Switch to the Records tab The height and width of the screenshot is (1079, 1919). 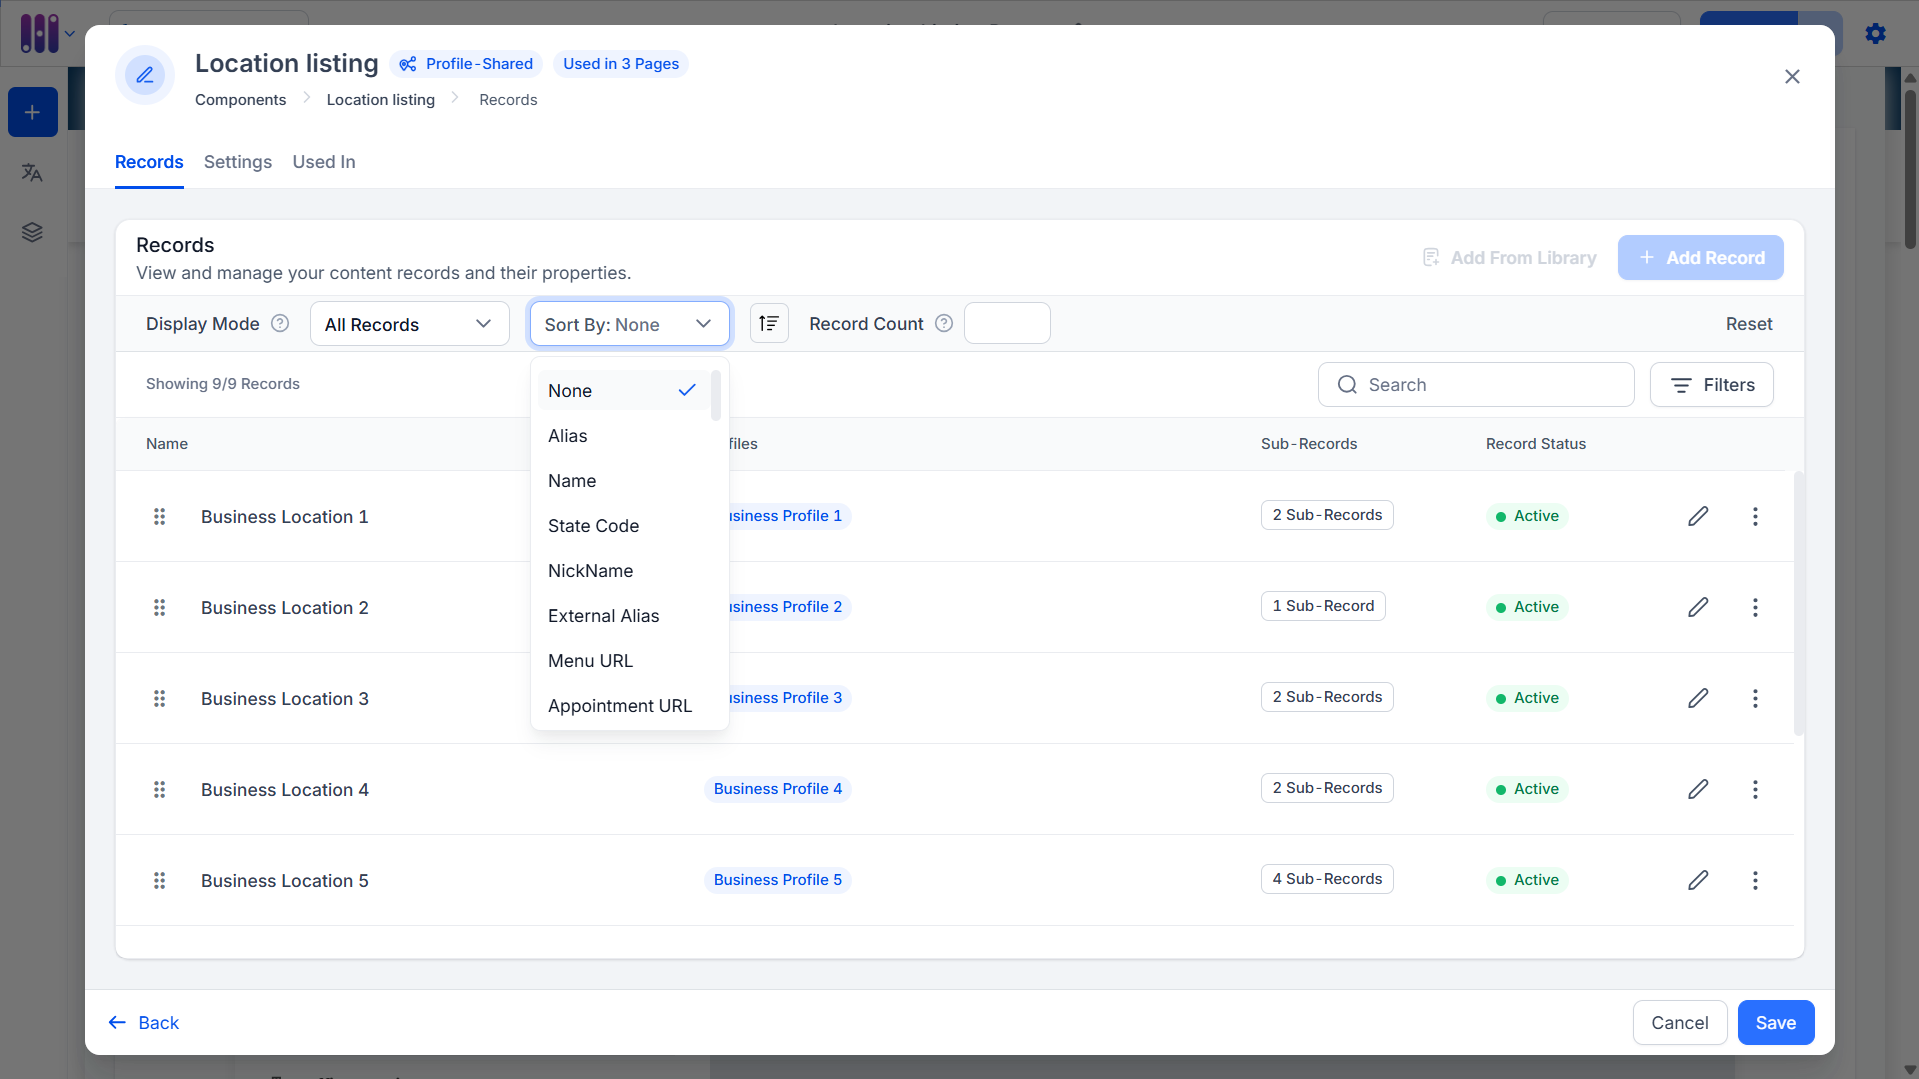[x=149, y=162]
